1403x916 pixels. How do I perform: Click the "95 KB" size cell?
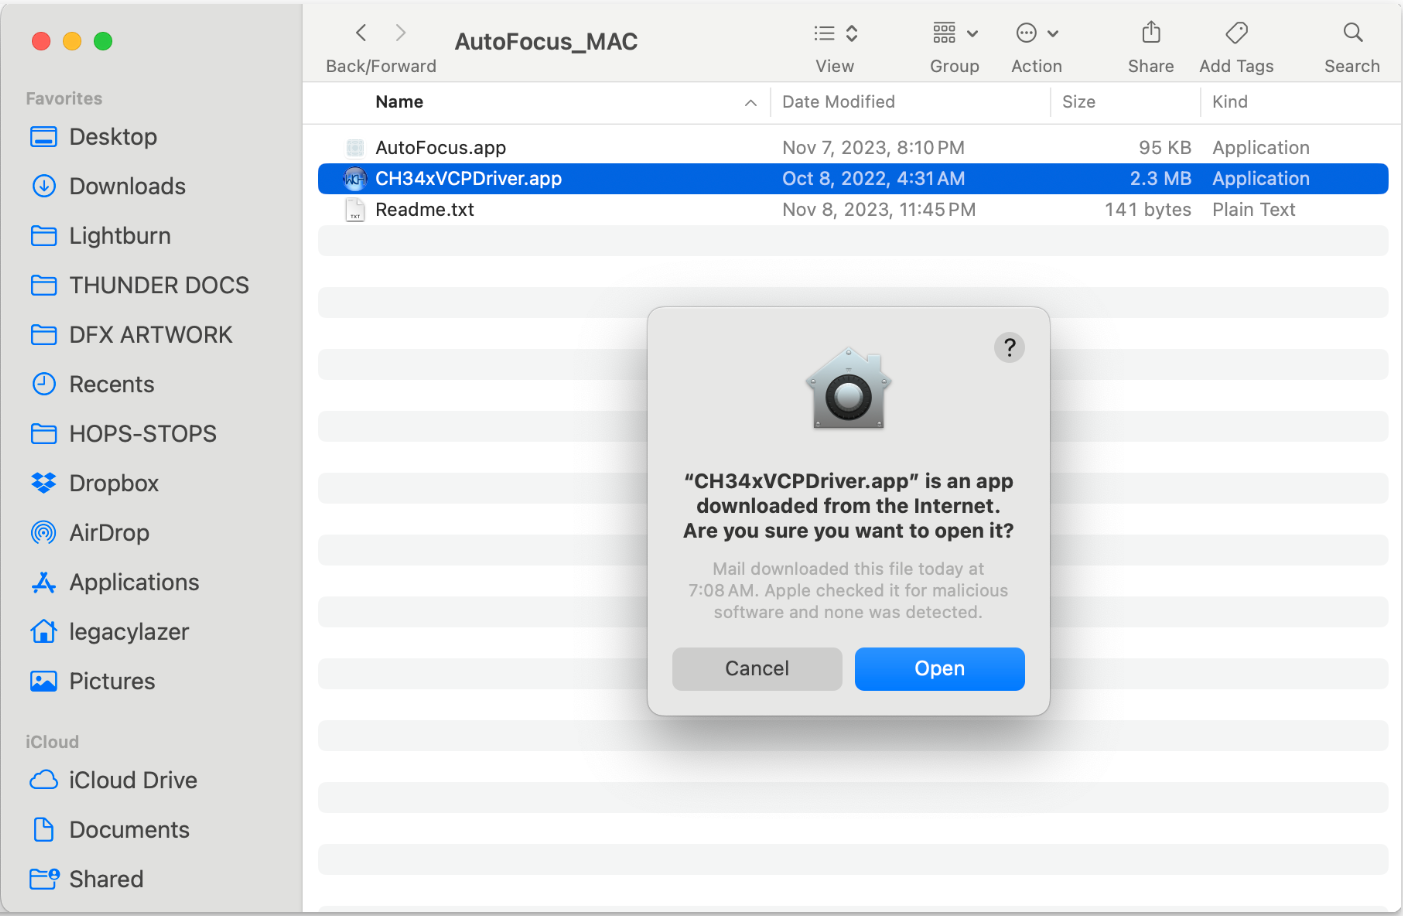(1165, 148)
